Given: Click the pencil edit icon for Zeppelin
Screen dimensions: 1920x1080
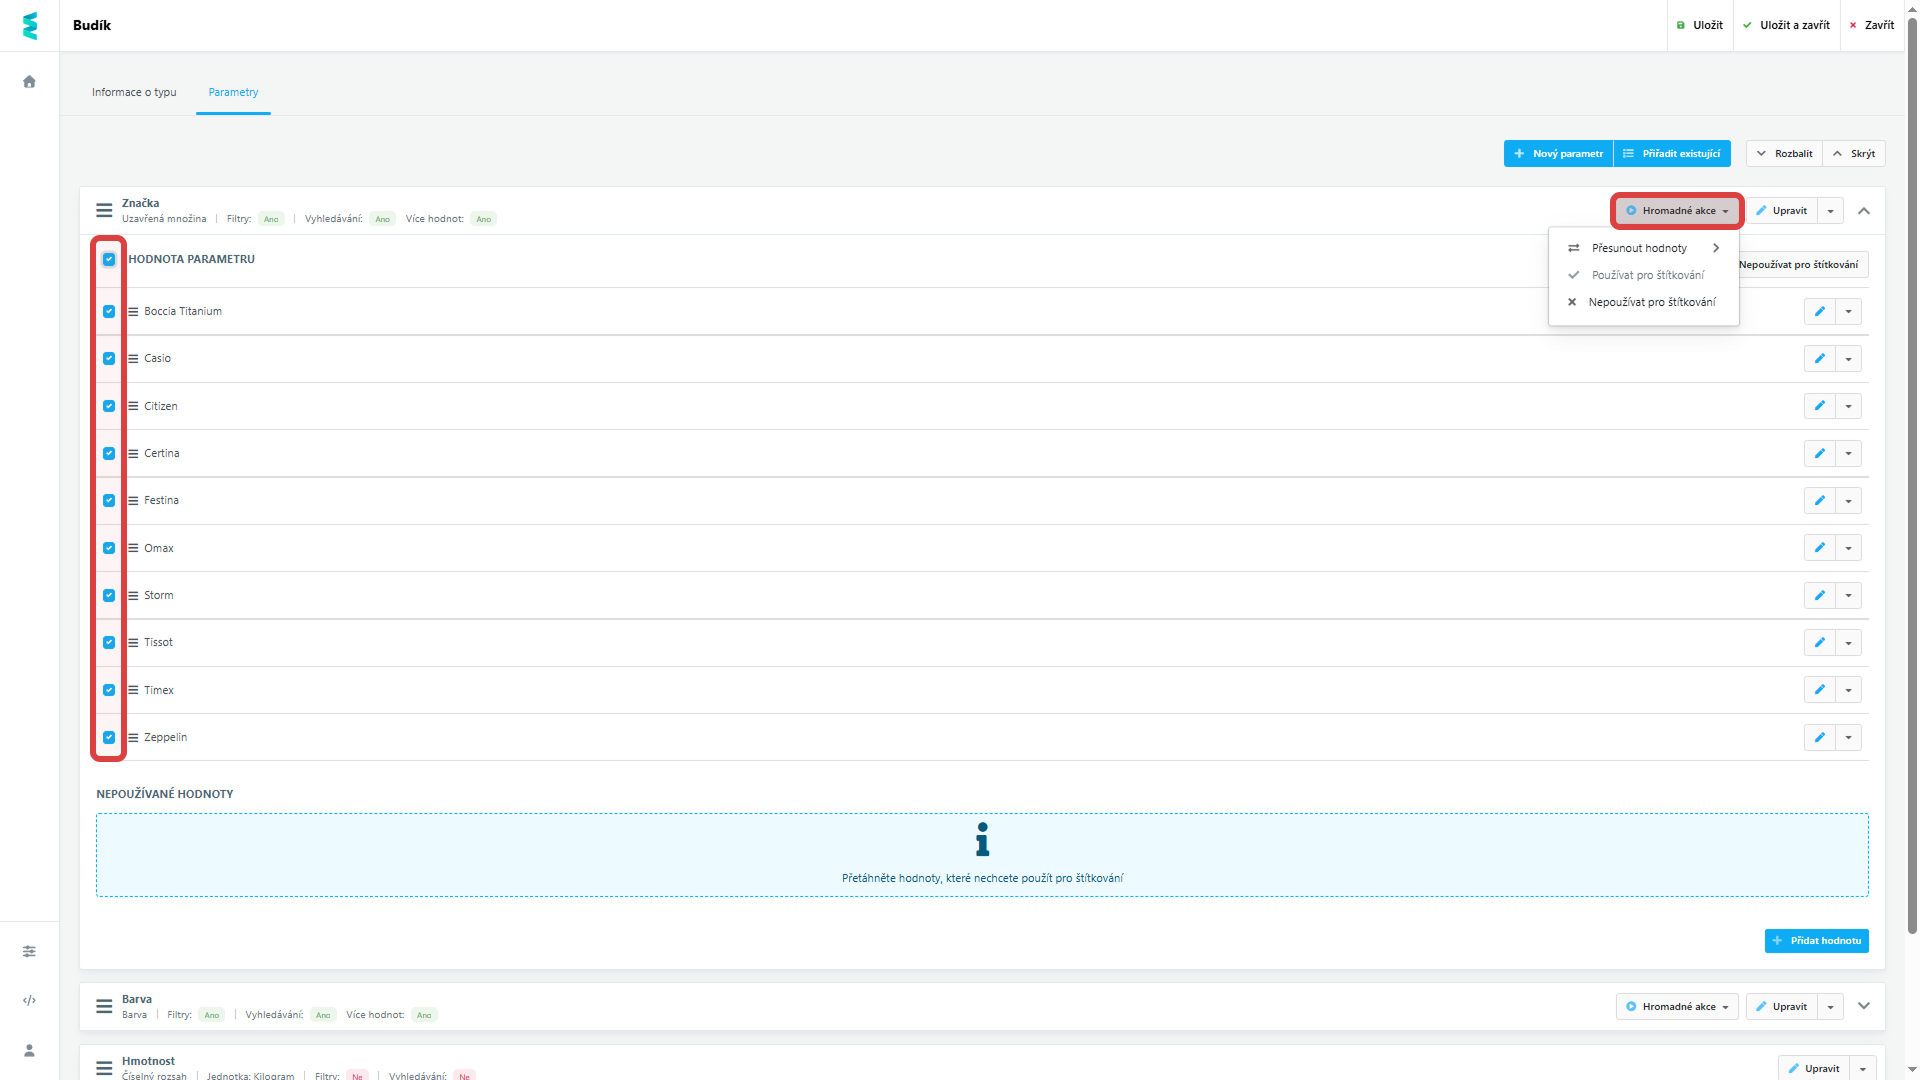Looking at the screenshot, I should click(x=1819, y=738).
